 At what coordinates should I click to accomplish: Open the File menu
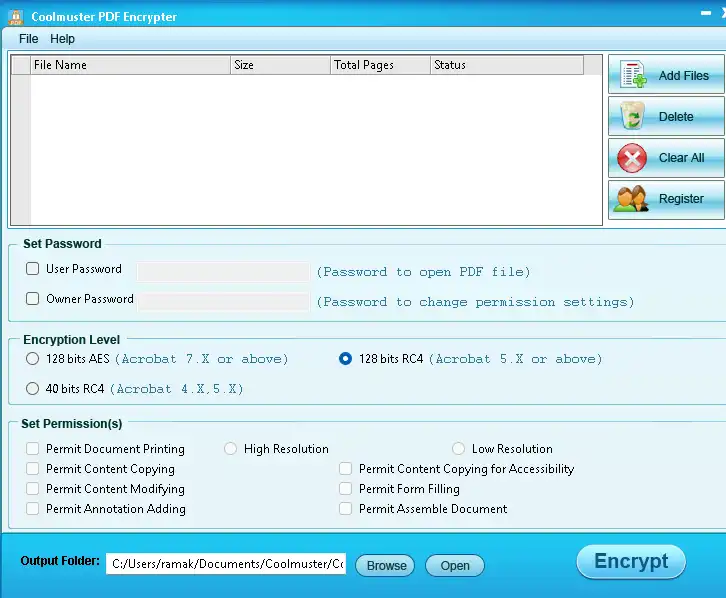[28, 39]
